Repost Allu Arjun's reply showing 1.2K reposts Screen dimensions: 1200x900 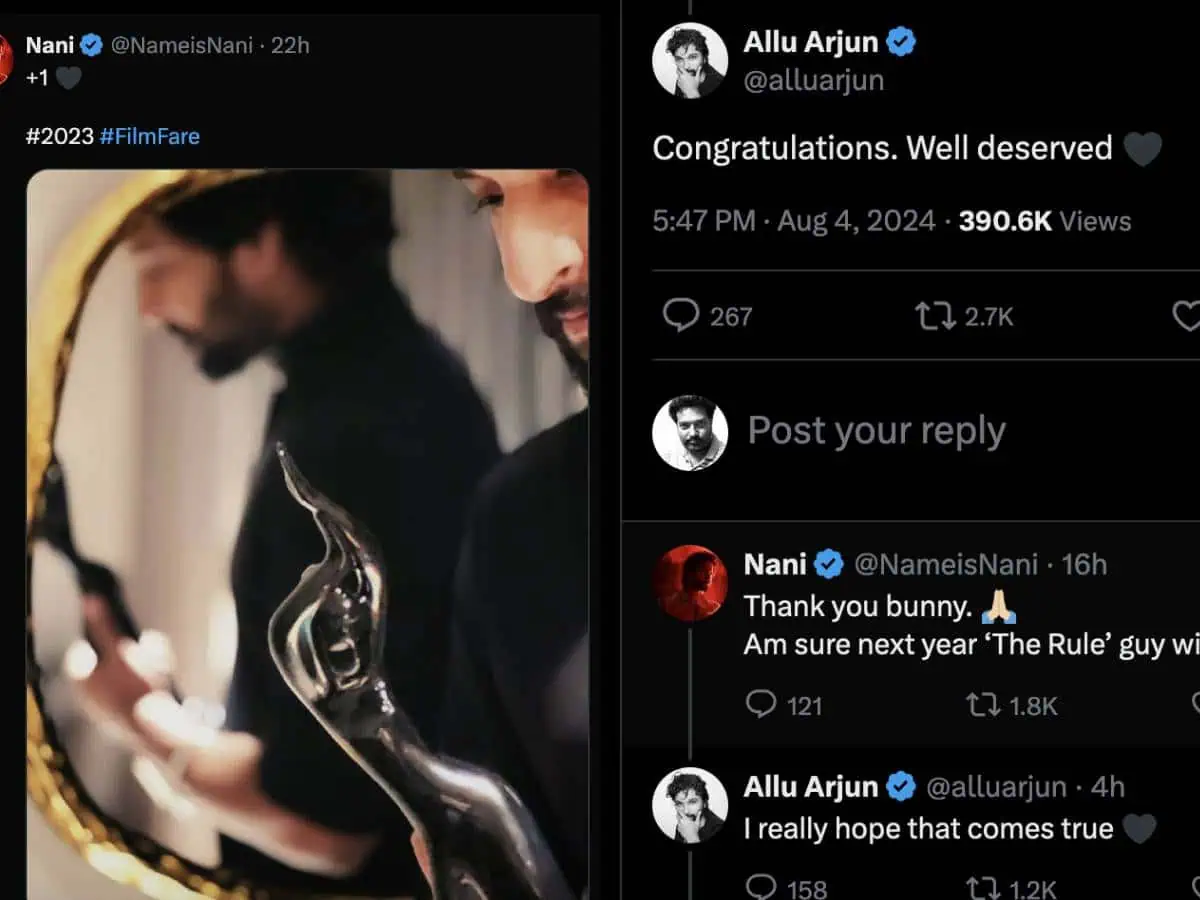pos(982,886)
